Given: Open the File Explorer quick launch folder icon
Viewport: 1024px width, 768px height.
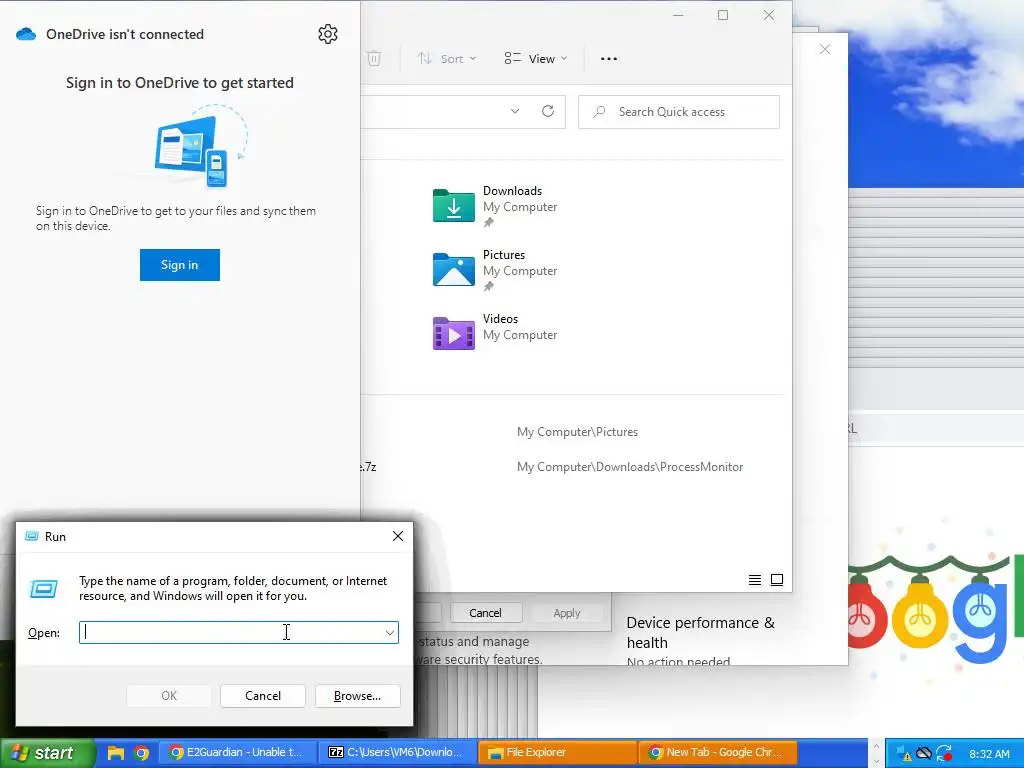Looking at the screenshot, I should pos(116,753).
